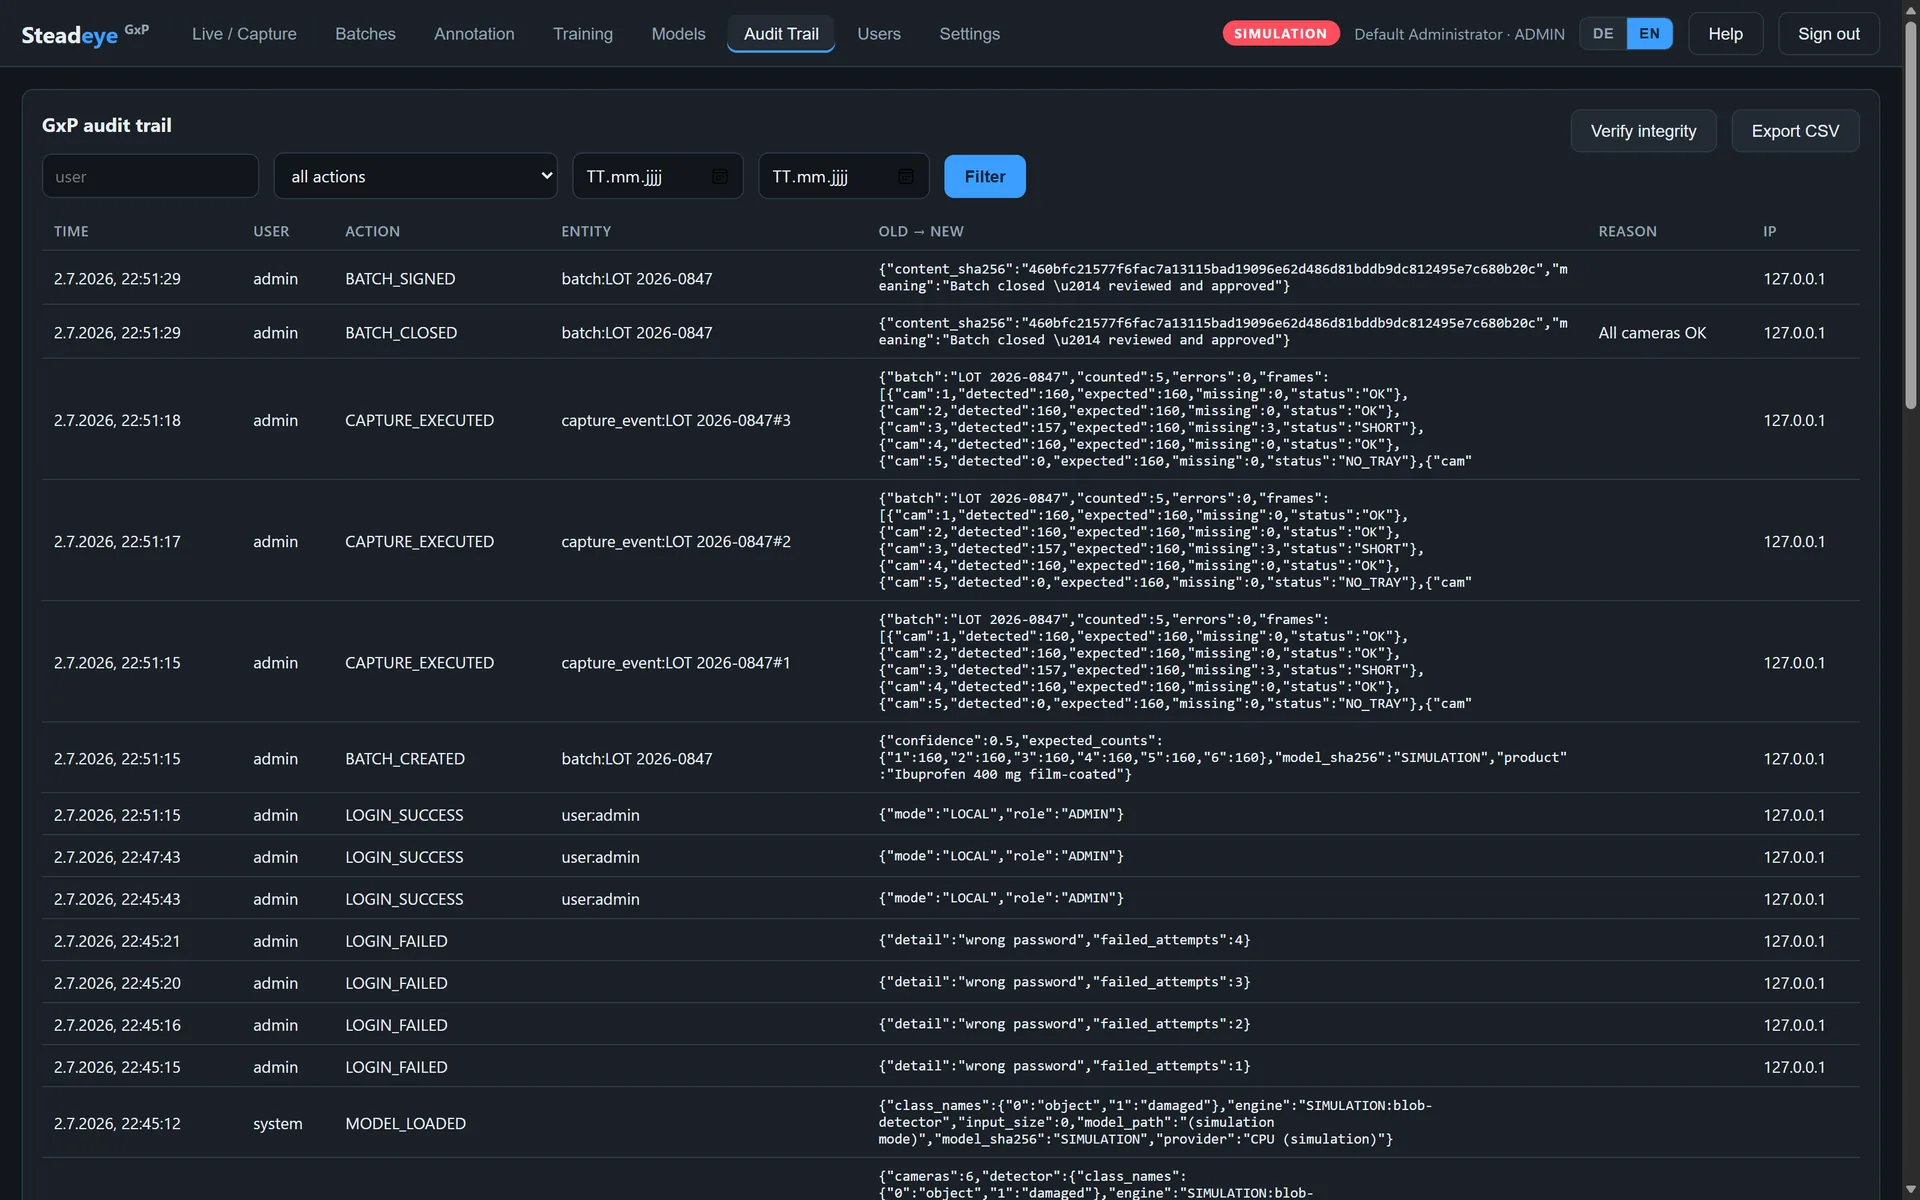Click the Steadeye GxP logo
Screen dimensions: 1920x1200
coord(85,34)
